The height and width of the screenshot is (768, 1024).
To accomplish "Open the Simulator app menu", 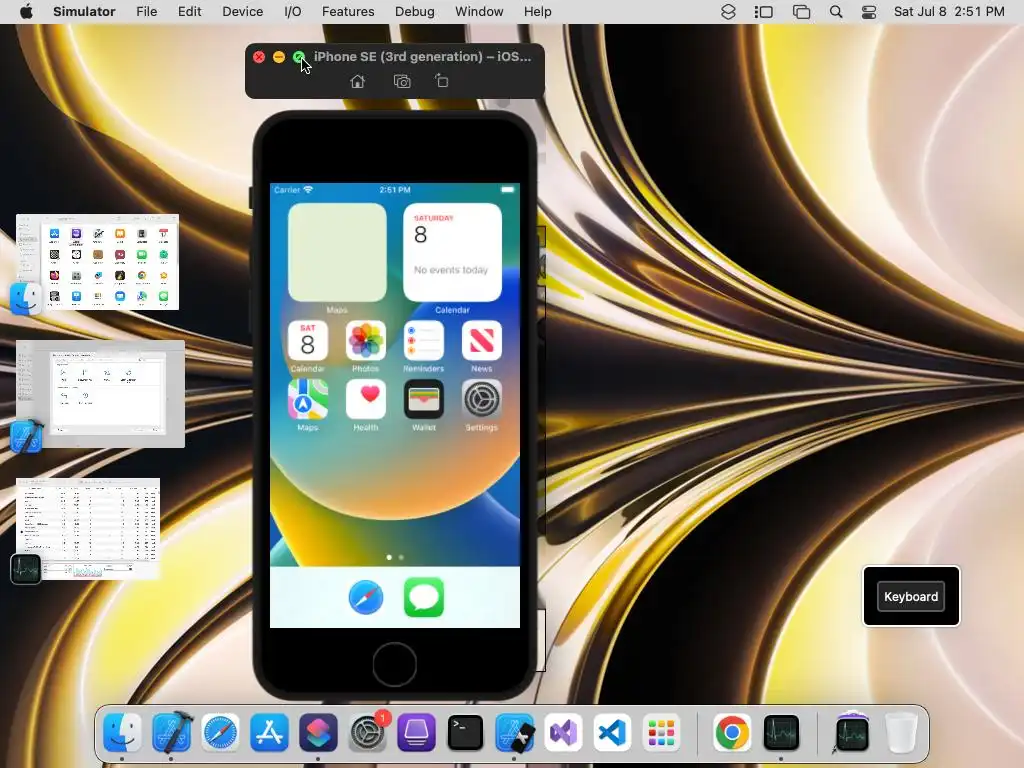I will pos(84,12).
